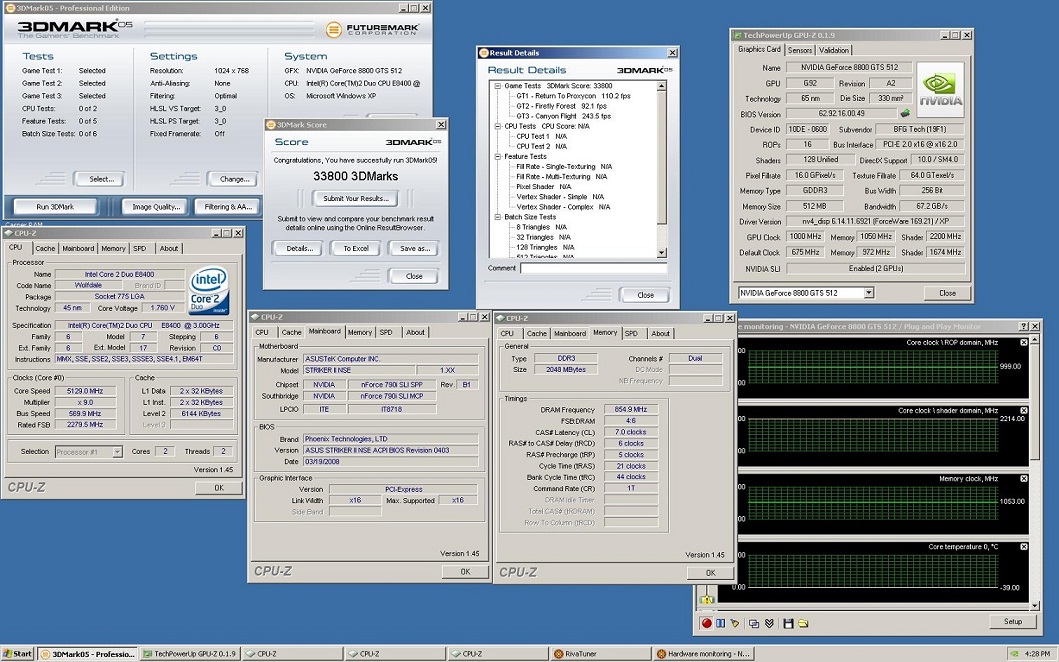Click the Result Details scroll down arrow
The height and width of the screenshot is (662, 1059).
point(661,252)
